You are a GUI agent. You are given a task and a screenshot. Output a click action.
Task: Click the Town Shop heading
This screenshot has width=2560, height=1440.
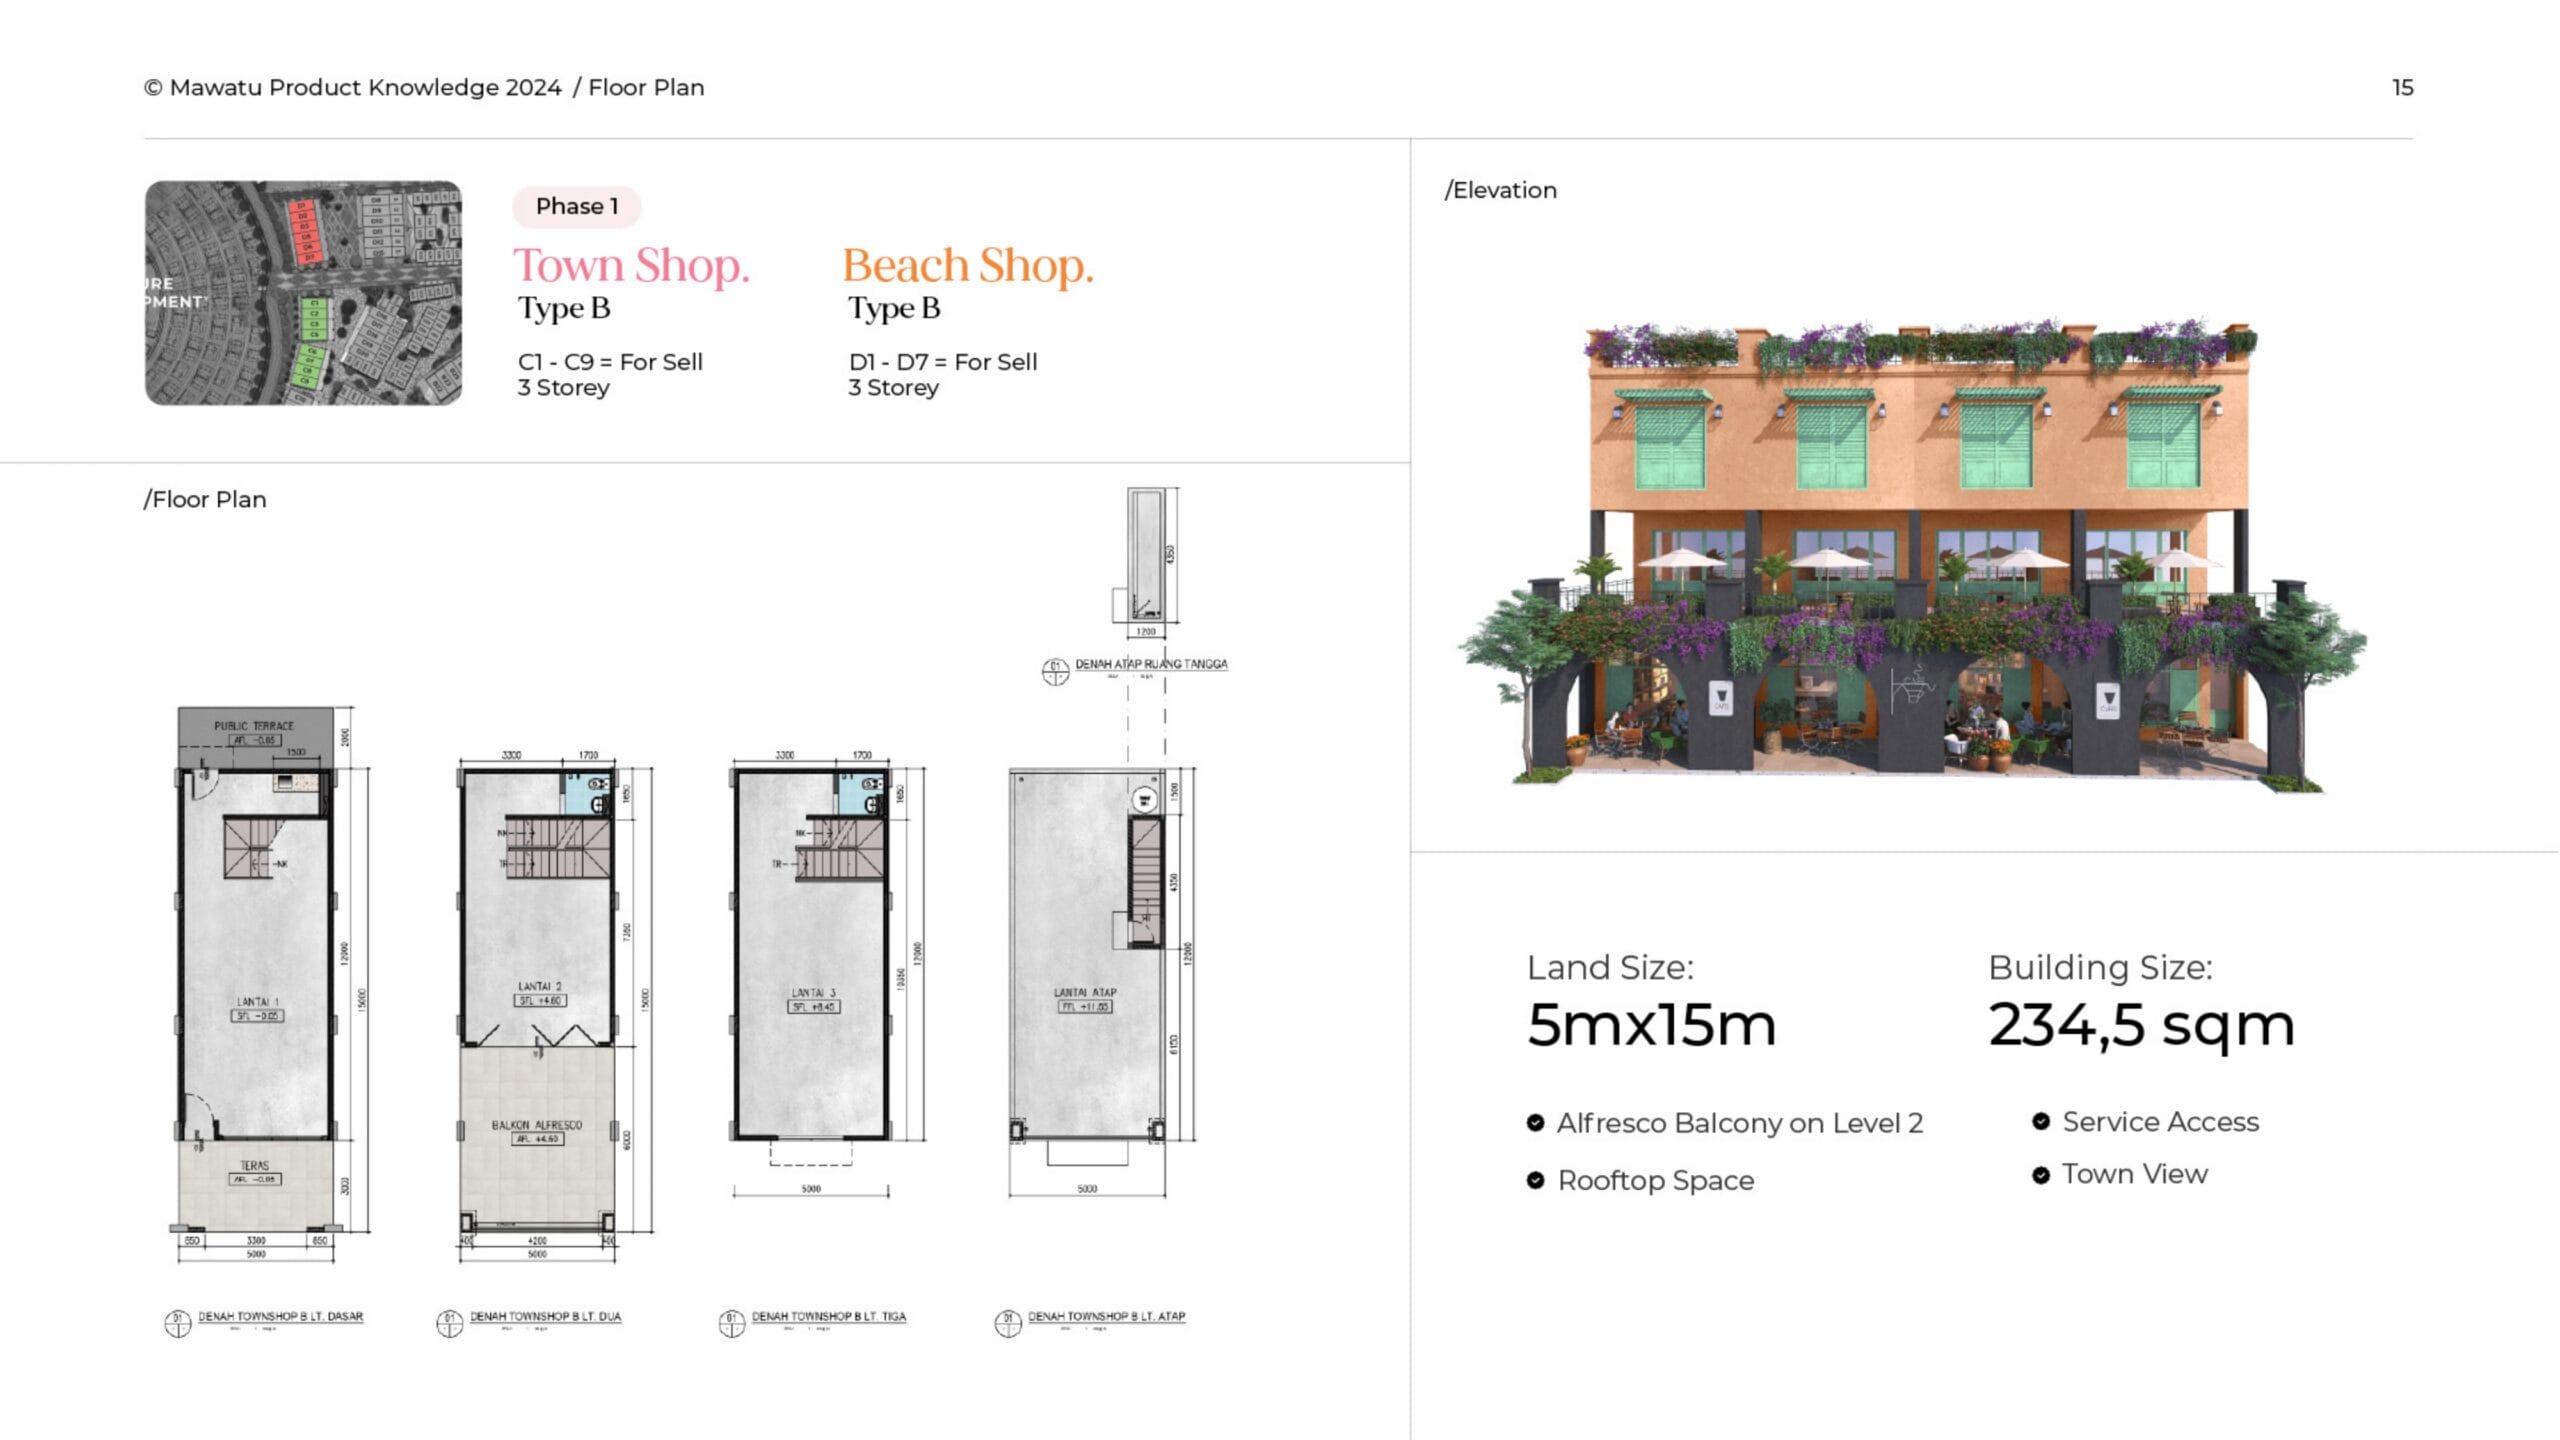631,266
